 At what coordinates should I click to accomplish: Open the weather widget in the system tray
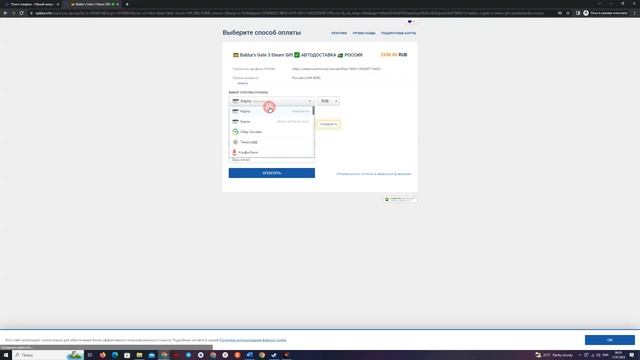click(554, 355)
